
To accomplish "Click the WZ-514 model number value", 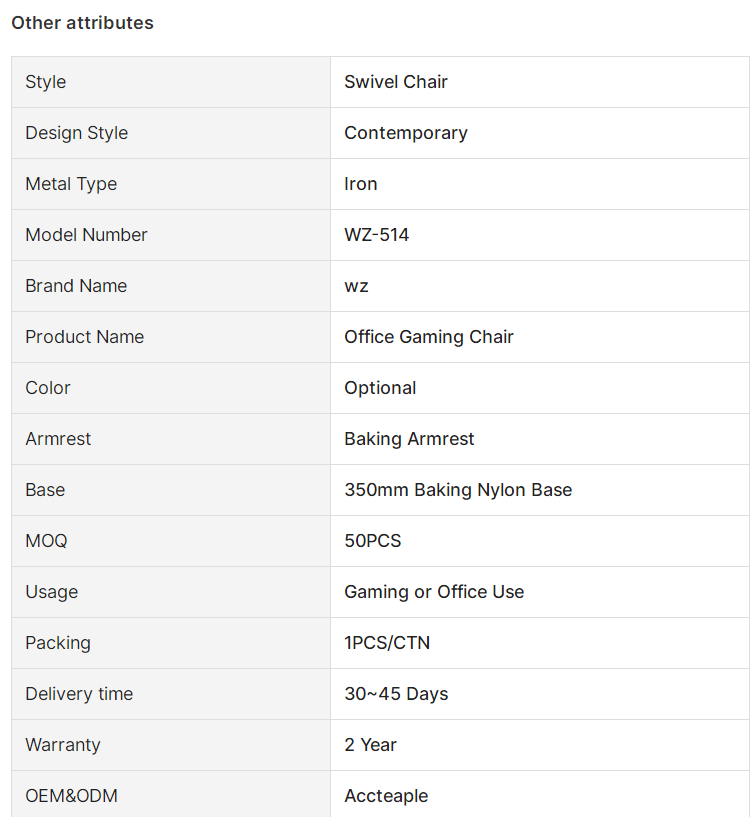I will point(376,235).
